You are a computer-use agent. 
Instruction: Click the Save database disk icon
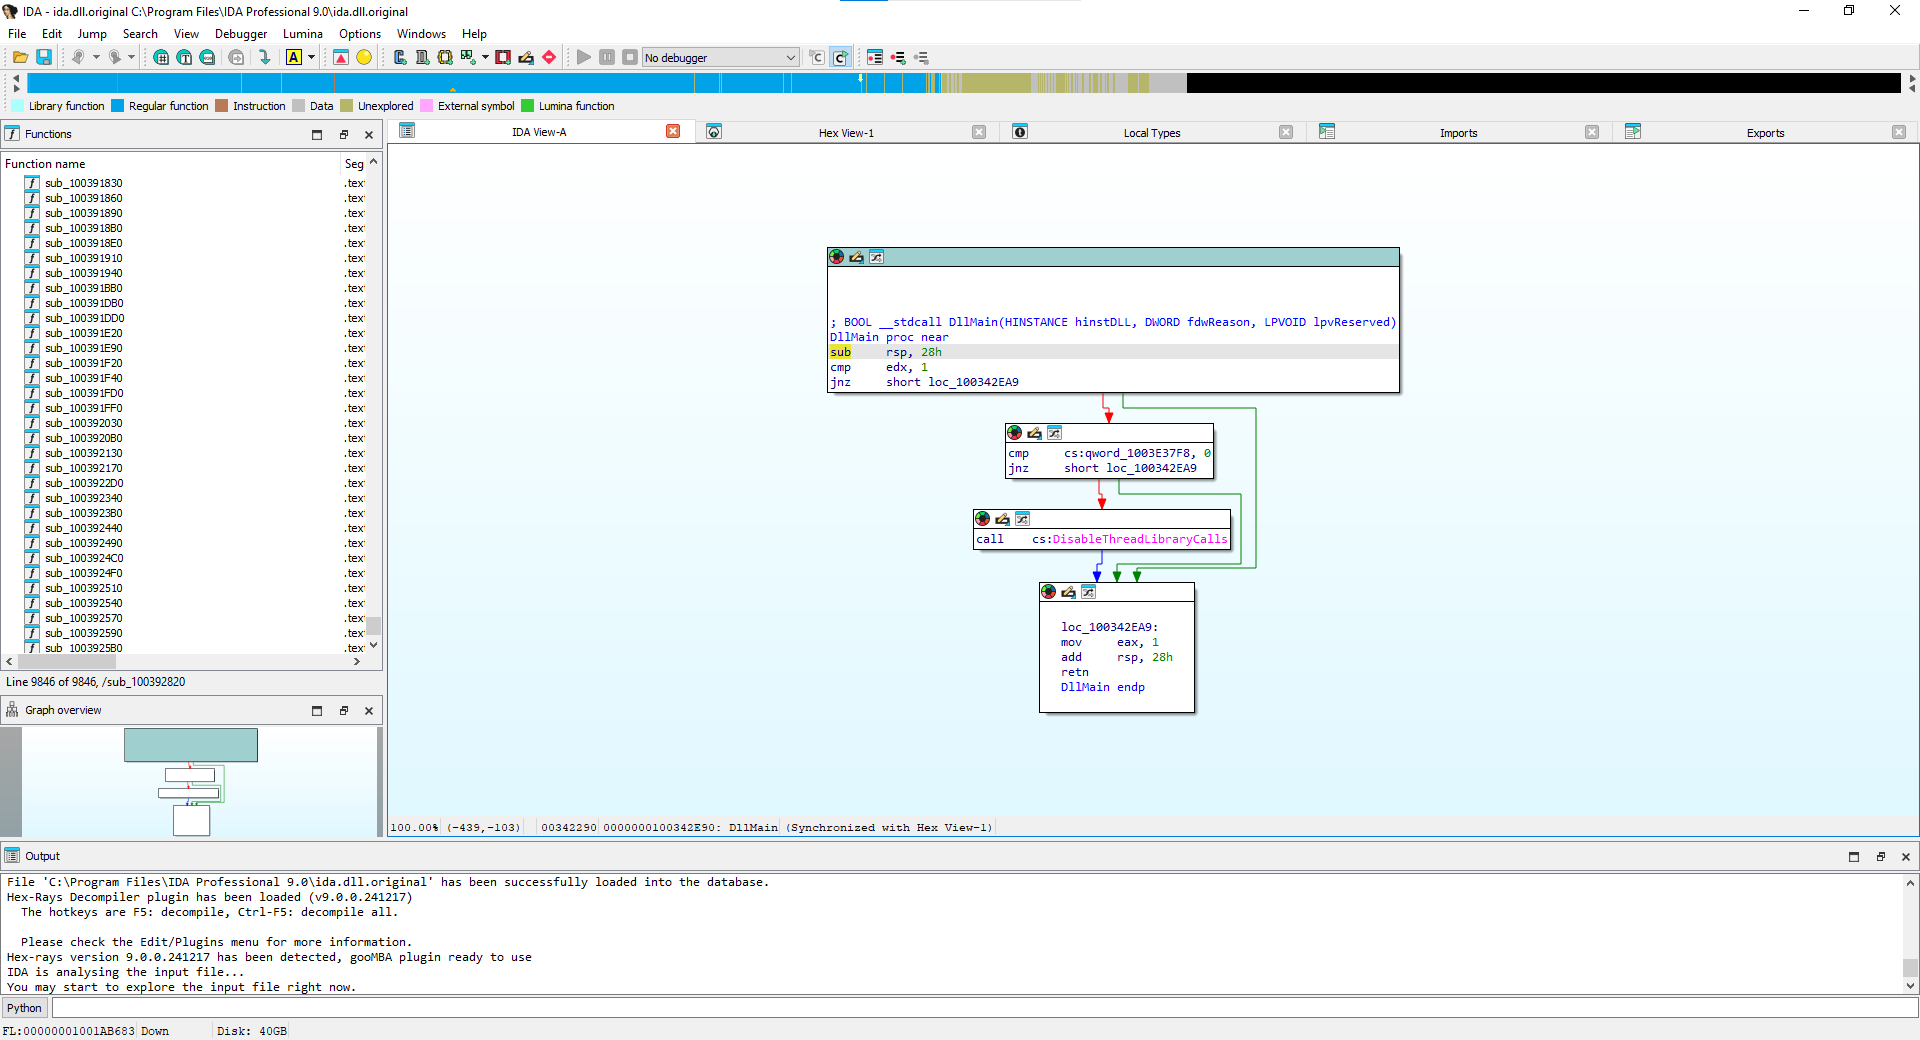(x=44, y=57)
